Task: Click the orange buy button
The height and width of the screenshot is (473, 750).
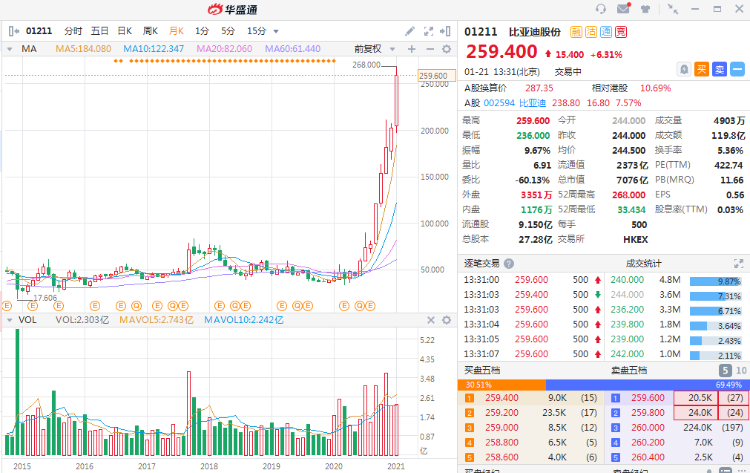Action: click(x=702, y=69)
